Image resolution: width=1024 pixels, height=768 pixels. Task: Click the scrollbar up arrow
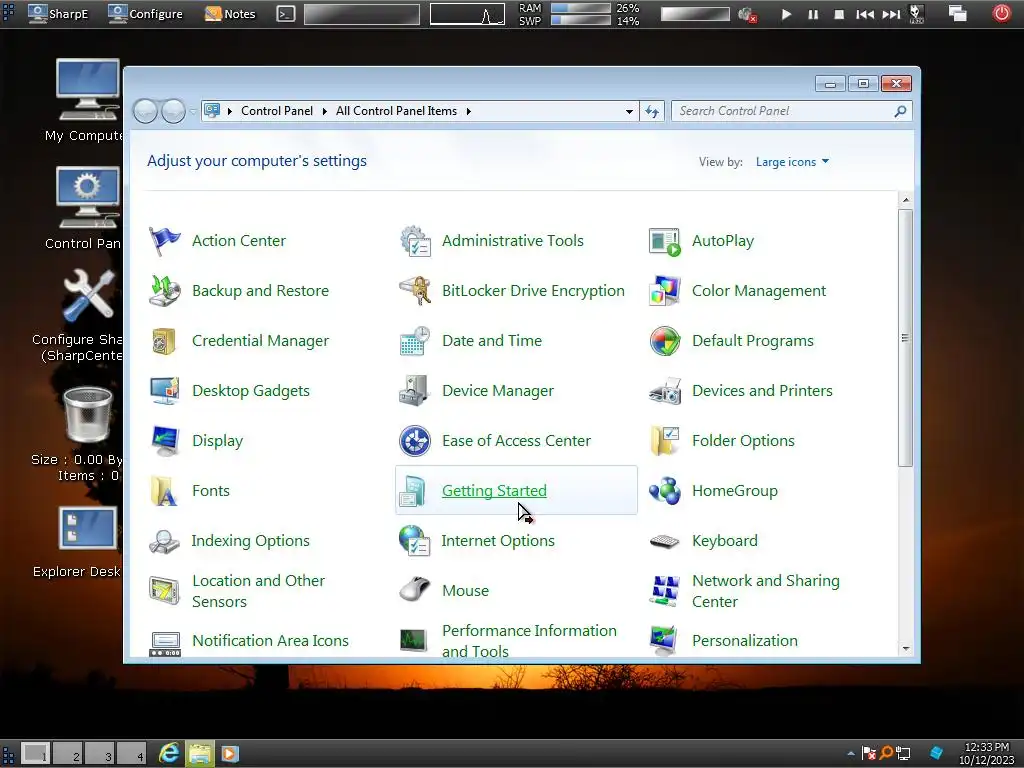pos(905,200)
